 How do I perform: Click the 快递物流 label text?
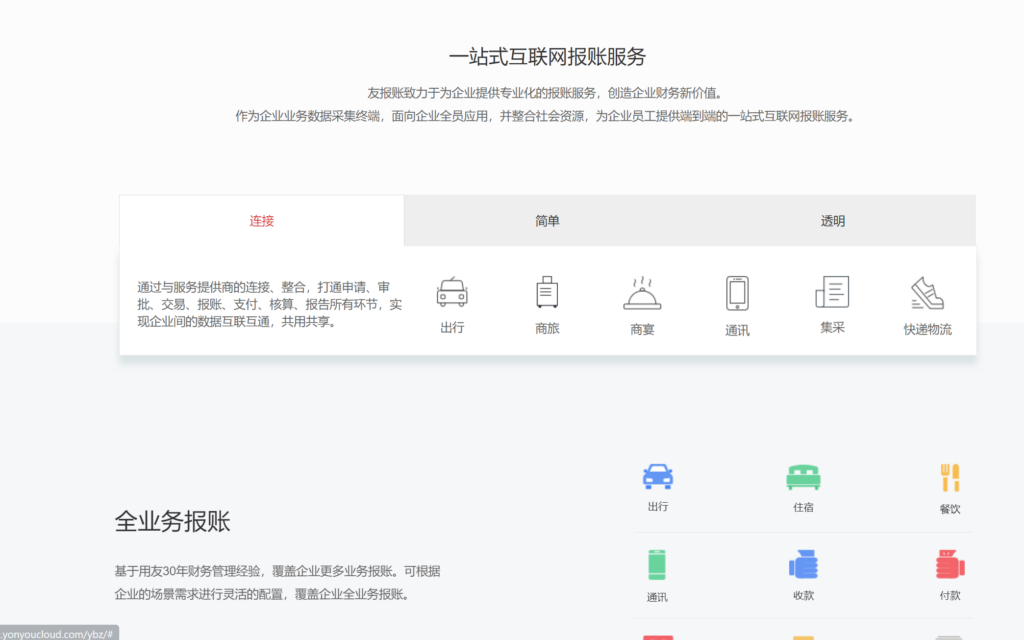(927, 329)
